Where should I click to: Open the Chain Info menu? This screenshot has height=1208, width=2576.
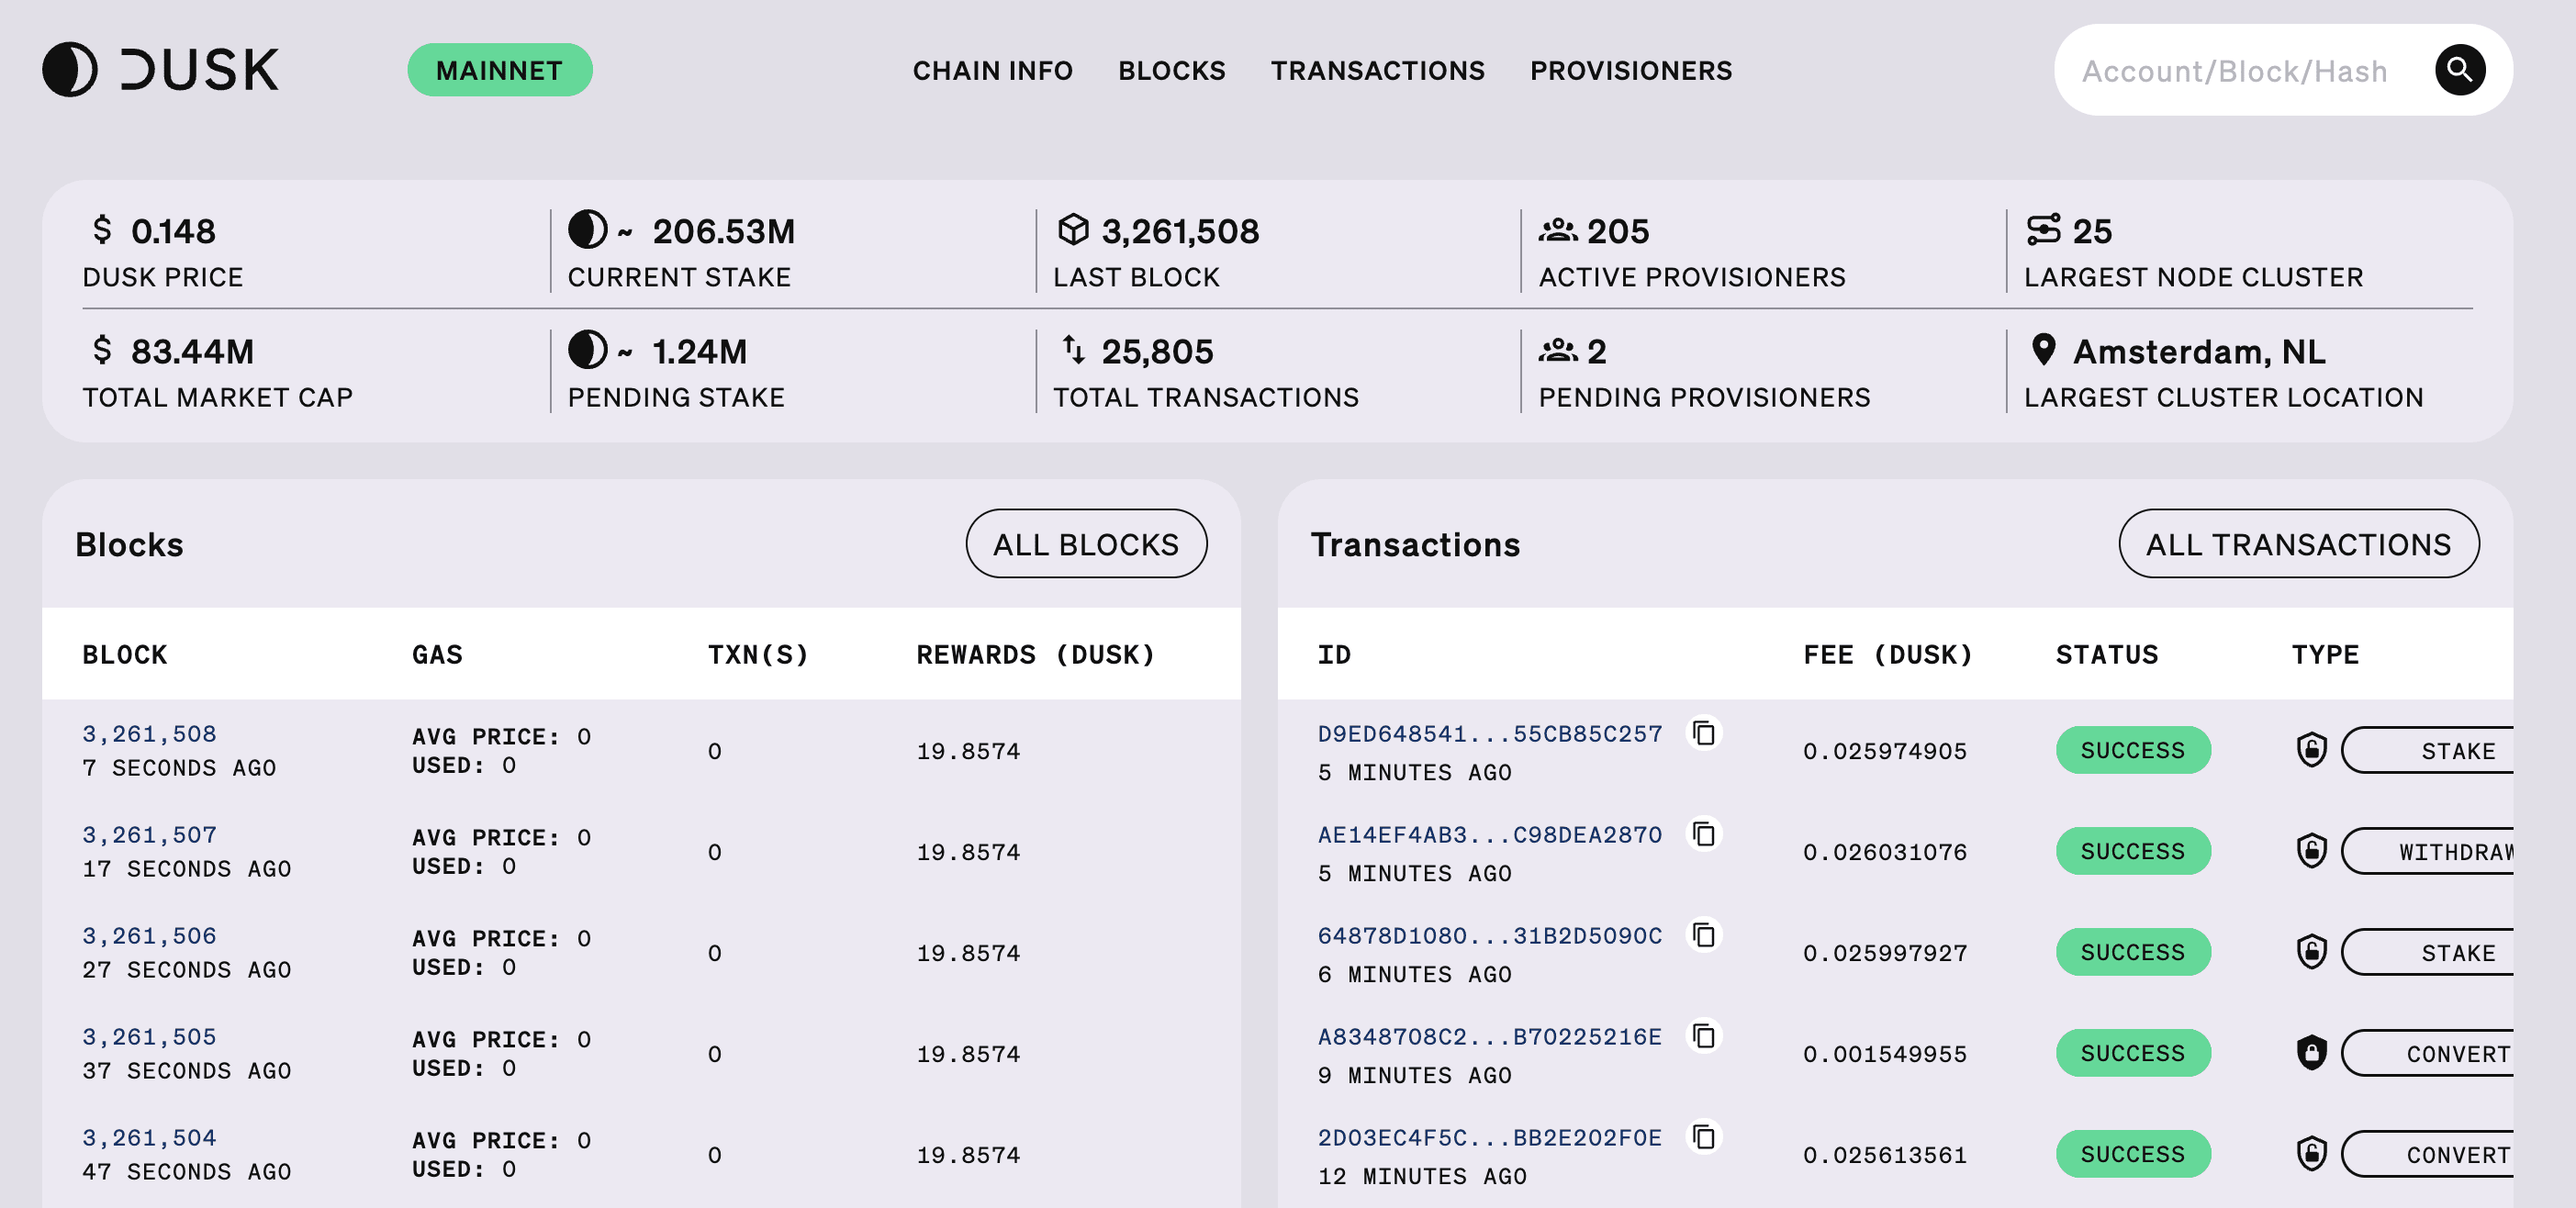[x=992, y=71]
